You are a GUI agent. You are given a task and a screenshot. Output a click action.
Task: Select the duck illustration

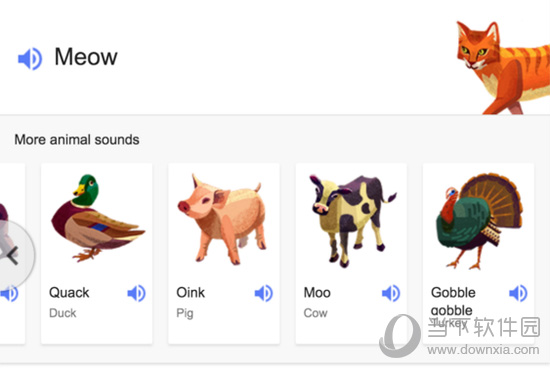pos(98,218)
